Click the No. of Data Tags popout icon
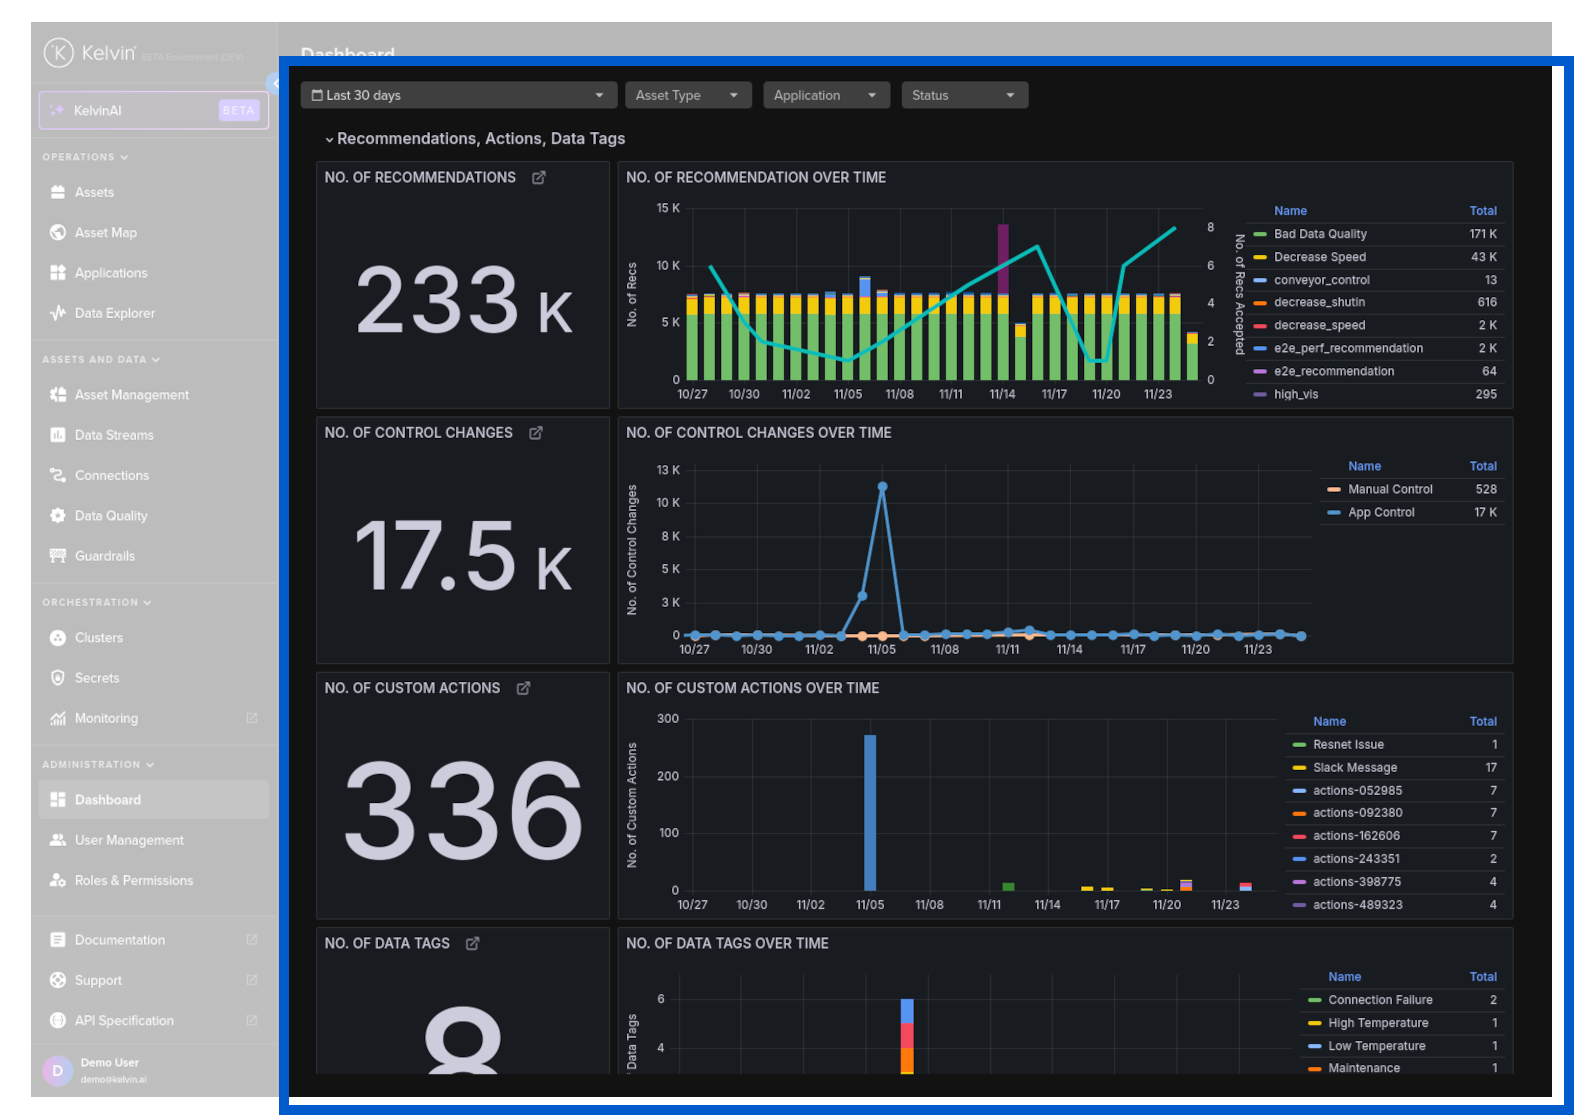This screenshot has height=1120, width=1584. (x=473, y=943)
